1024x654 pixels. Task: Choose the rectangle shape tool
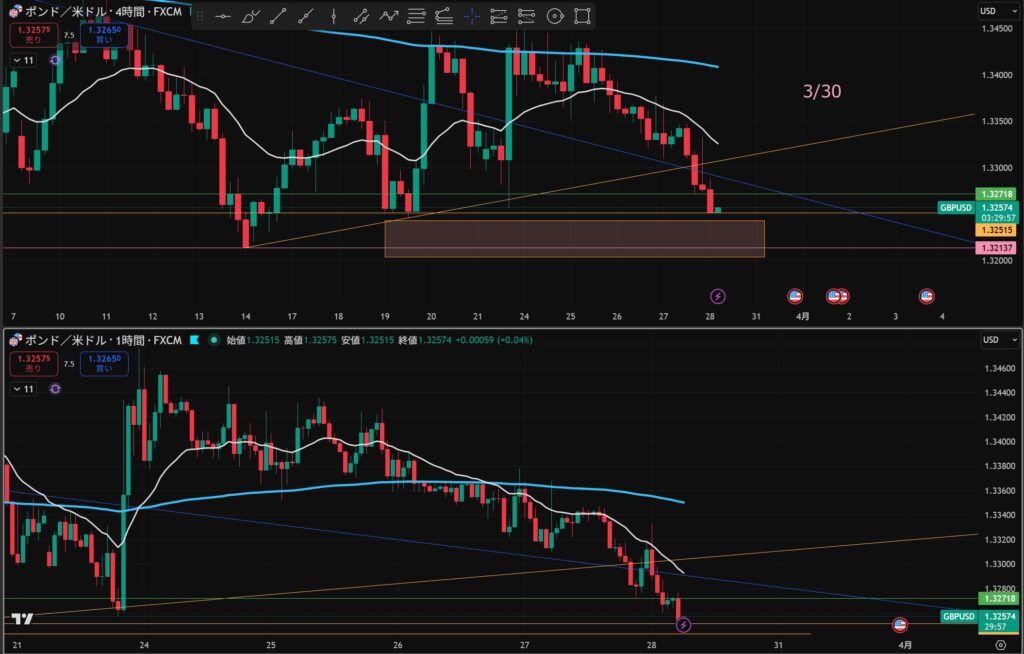click(582, 16)
